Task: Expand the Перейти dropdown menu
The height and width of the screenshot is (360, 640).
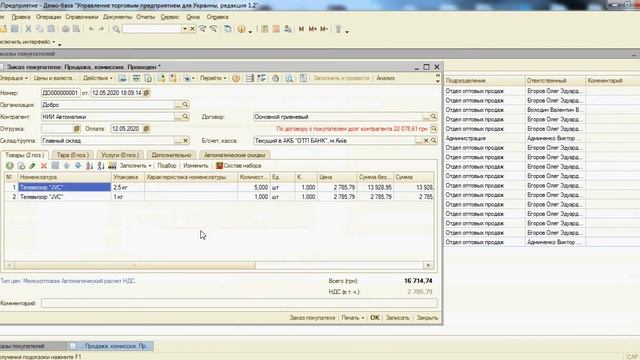Action: click(x=213, y=78)
